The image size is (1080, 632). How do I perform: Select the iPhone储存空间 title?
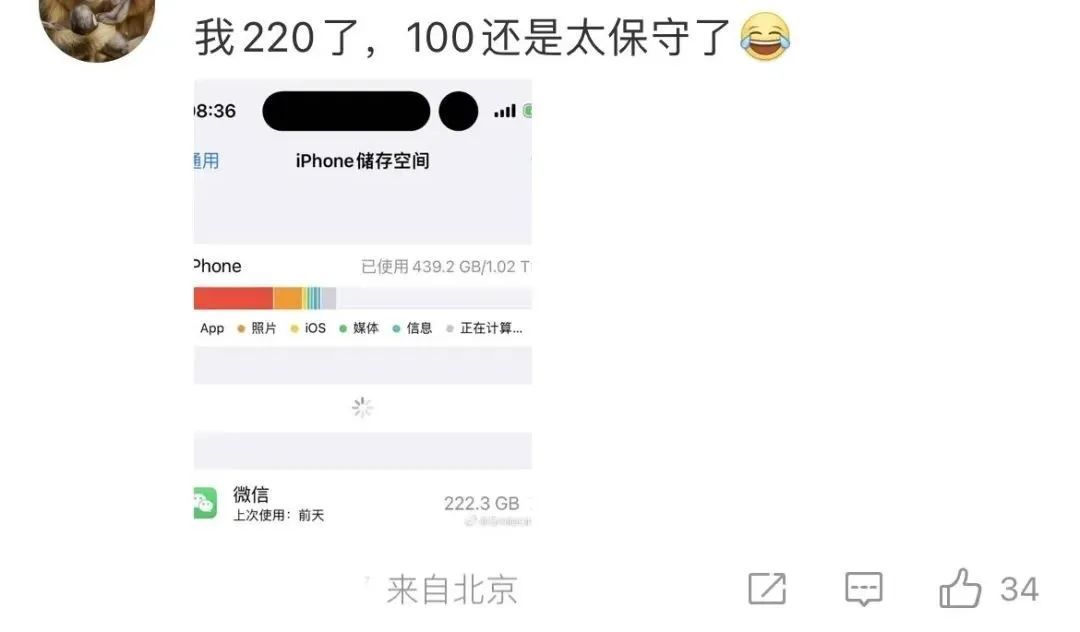pos(362,160)
